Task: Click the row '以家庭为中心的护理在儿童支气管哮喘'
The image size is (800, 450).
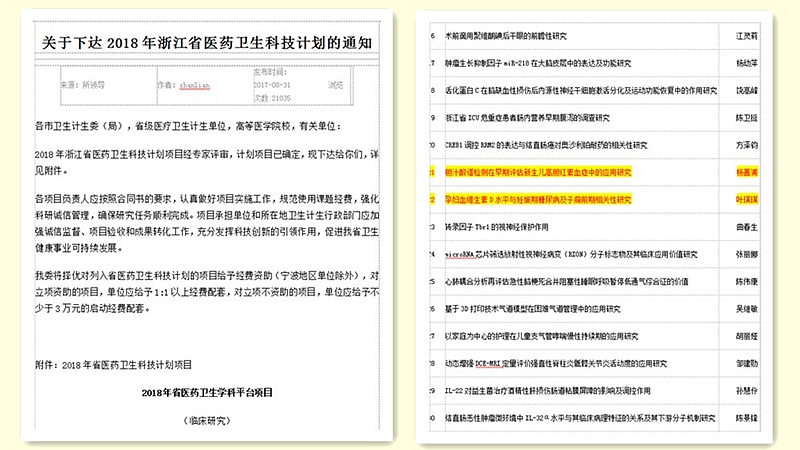Action: [x=541, y=336]
